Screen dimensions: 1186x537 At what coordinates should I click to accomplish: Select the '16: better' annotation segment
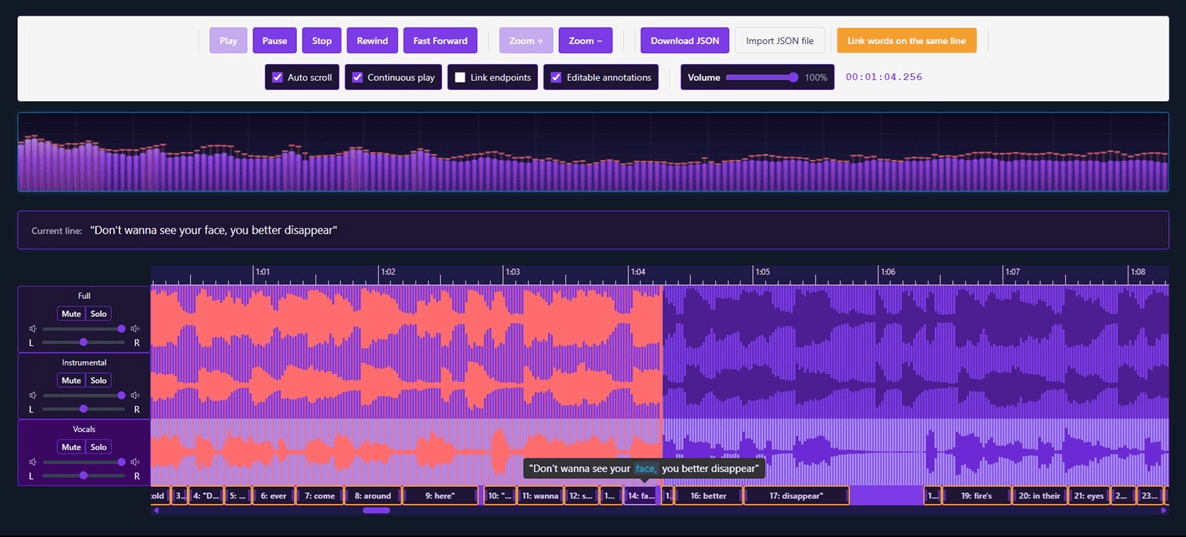[x=708, y=496]
